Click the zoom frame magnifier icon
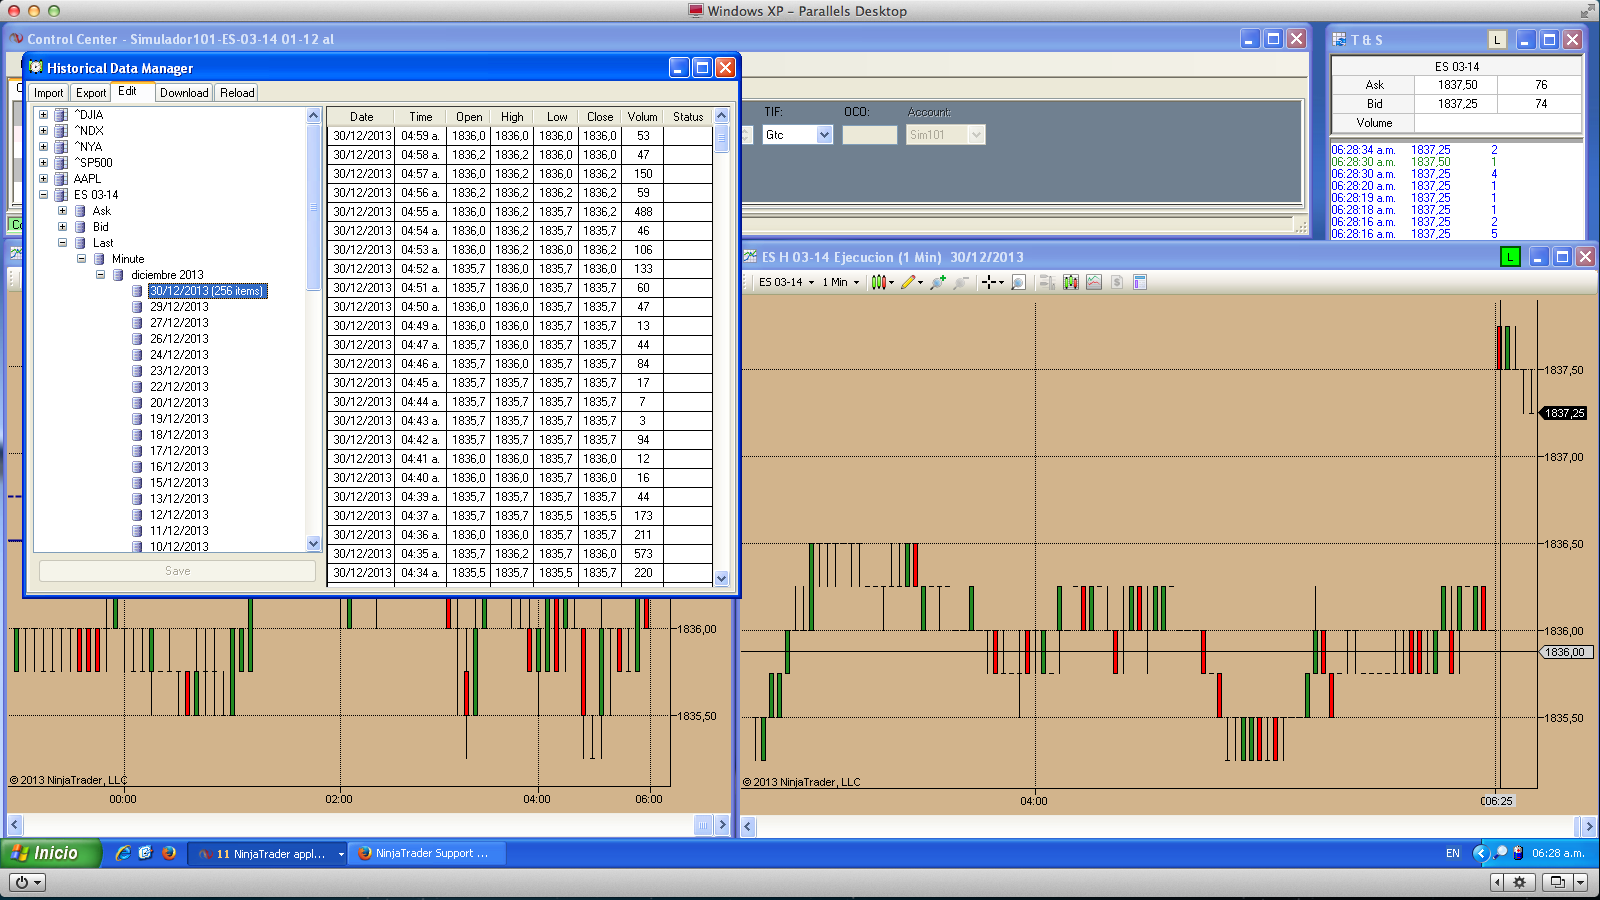Screen dimensions: 1600x900 coord(1018,282)
